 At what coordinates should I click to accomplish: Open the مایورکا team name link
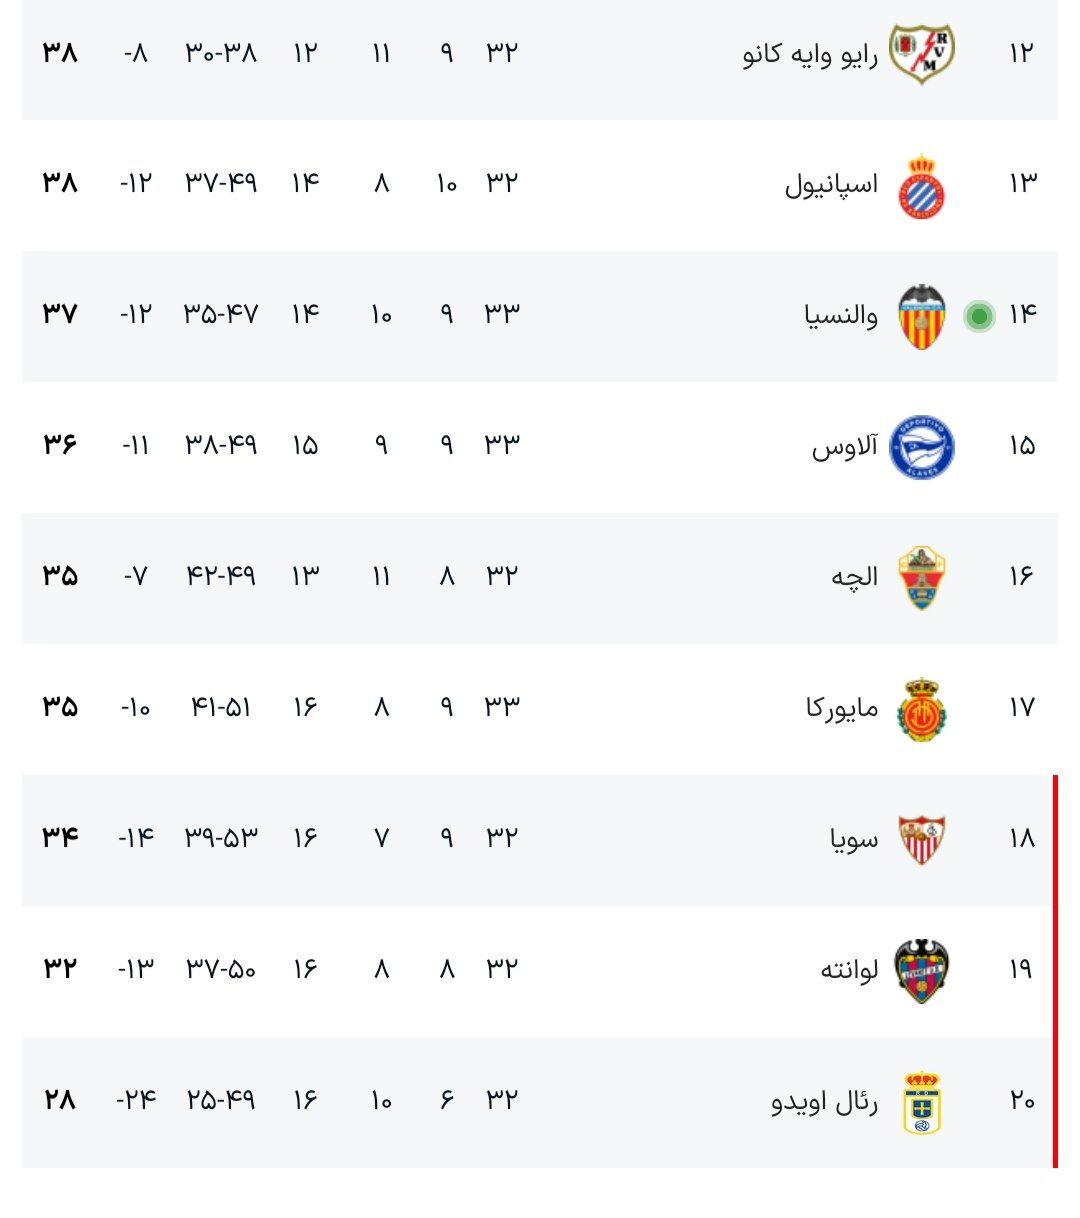coord(842,708)
